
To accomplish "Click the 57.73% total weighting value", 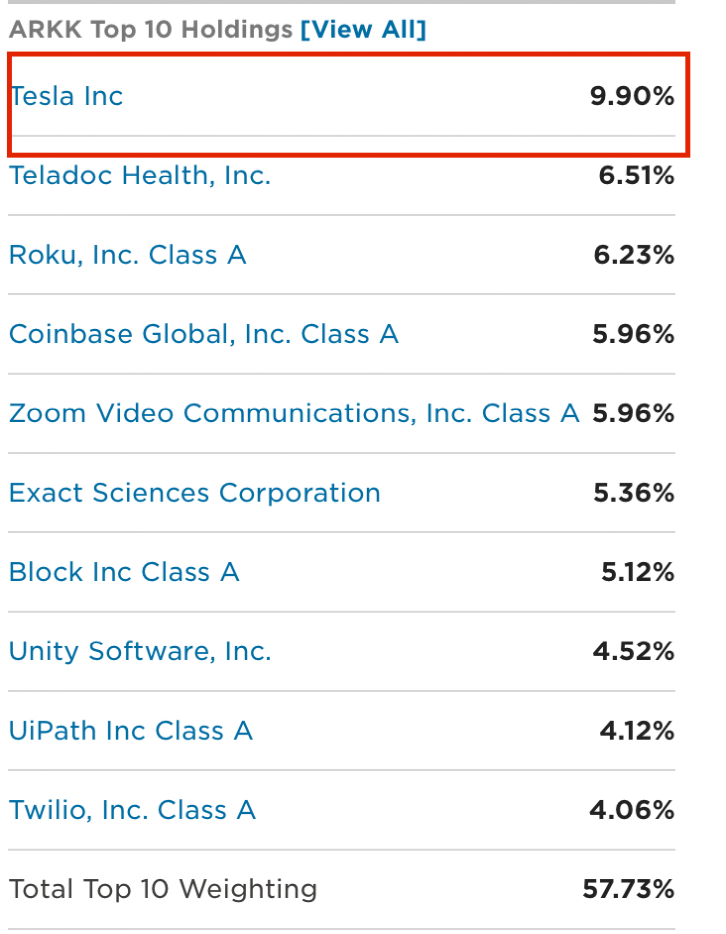I will 628,889.
